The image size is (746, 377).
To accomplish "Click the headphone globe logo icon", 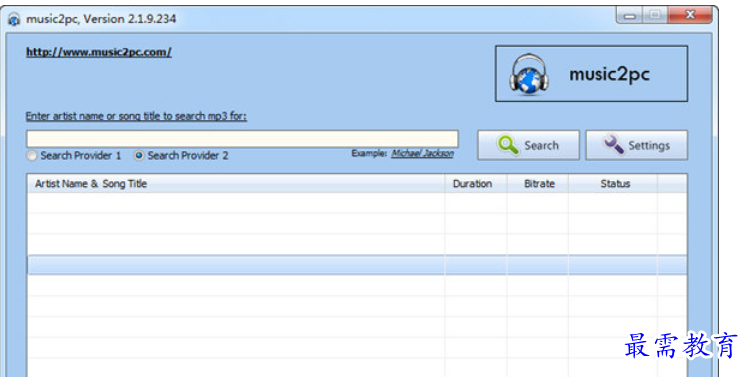I will click(x=529, y=74).
